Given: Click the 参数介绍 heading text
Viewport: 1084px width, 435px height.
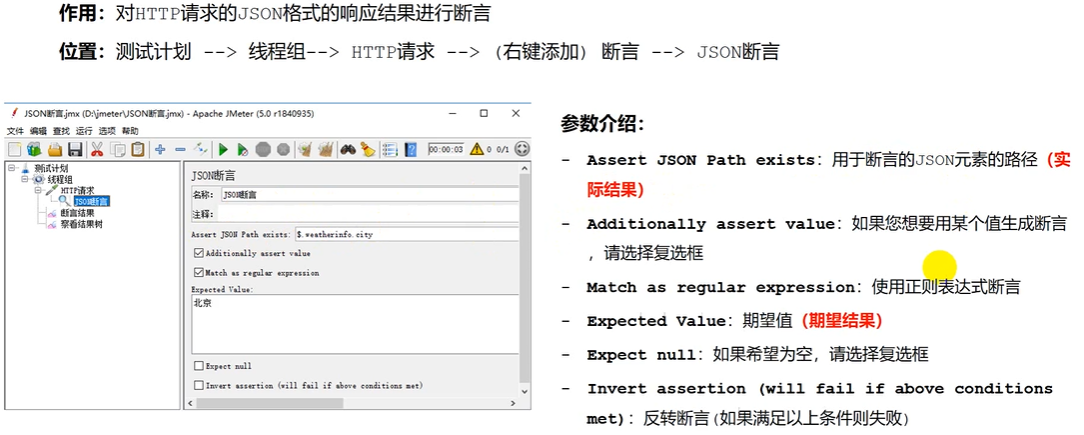Looking at the screenshot, I should pyautogui.click(x=602, y=124).
